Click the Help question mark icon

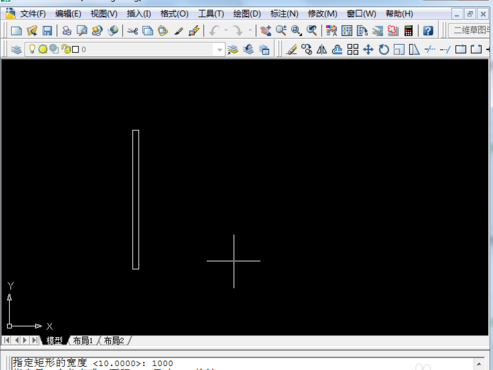428,31
